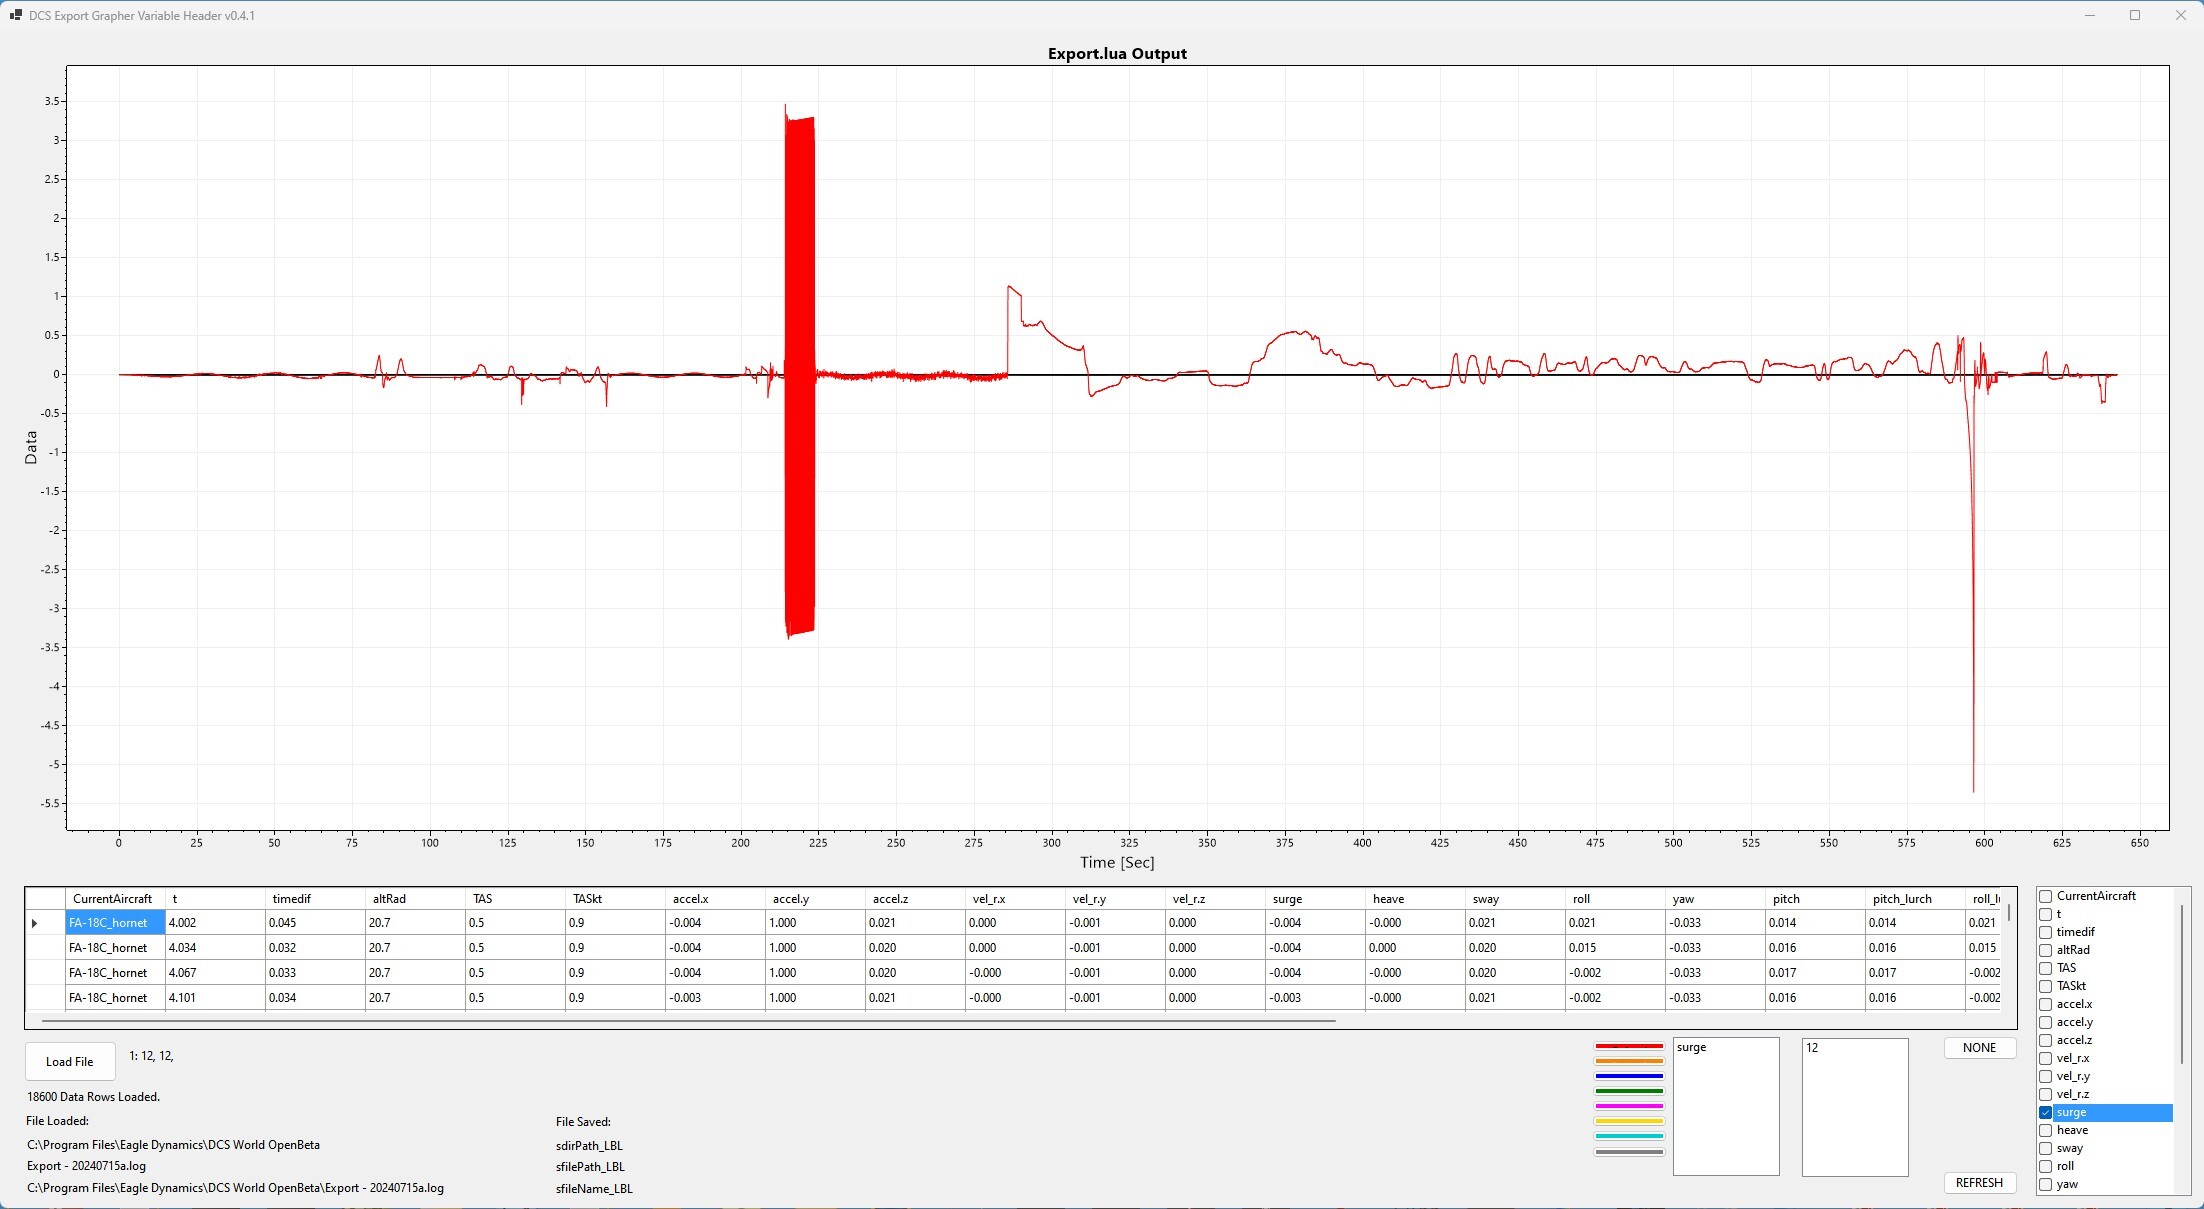The image size is (2204, 1209).
Task: Select the orange color swatch
Action: (1629, 1061)
